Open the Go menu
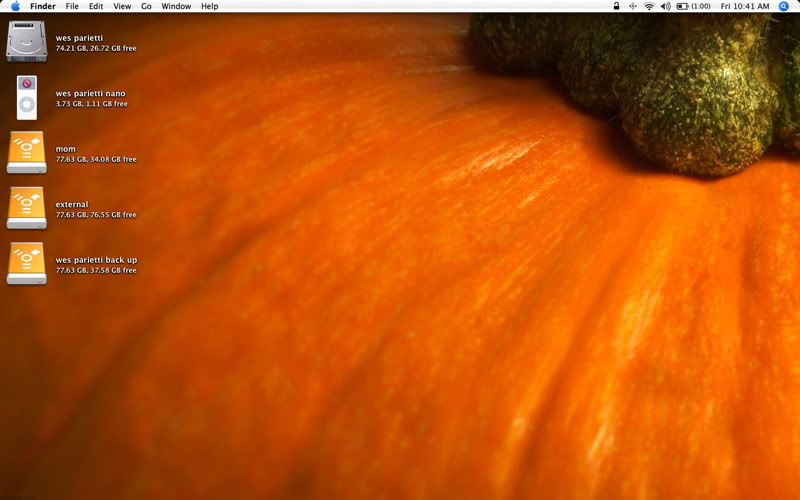This screenshot has width=800, height=500. (146, 6)
